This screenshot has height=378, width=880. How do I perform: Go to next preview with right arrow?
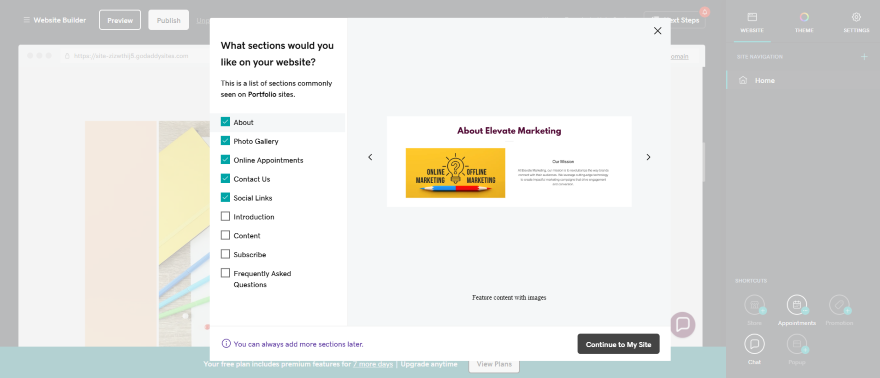pyautogui.click(x=648, y=157)
